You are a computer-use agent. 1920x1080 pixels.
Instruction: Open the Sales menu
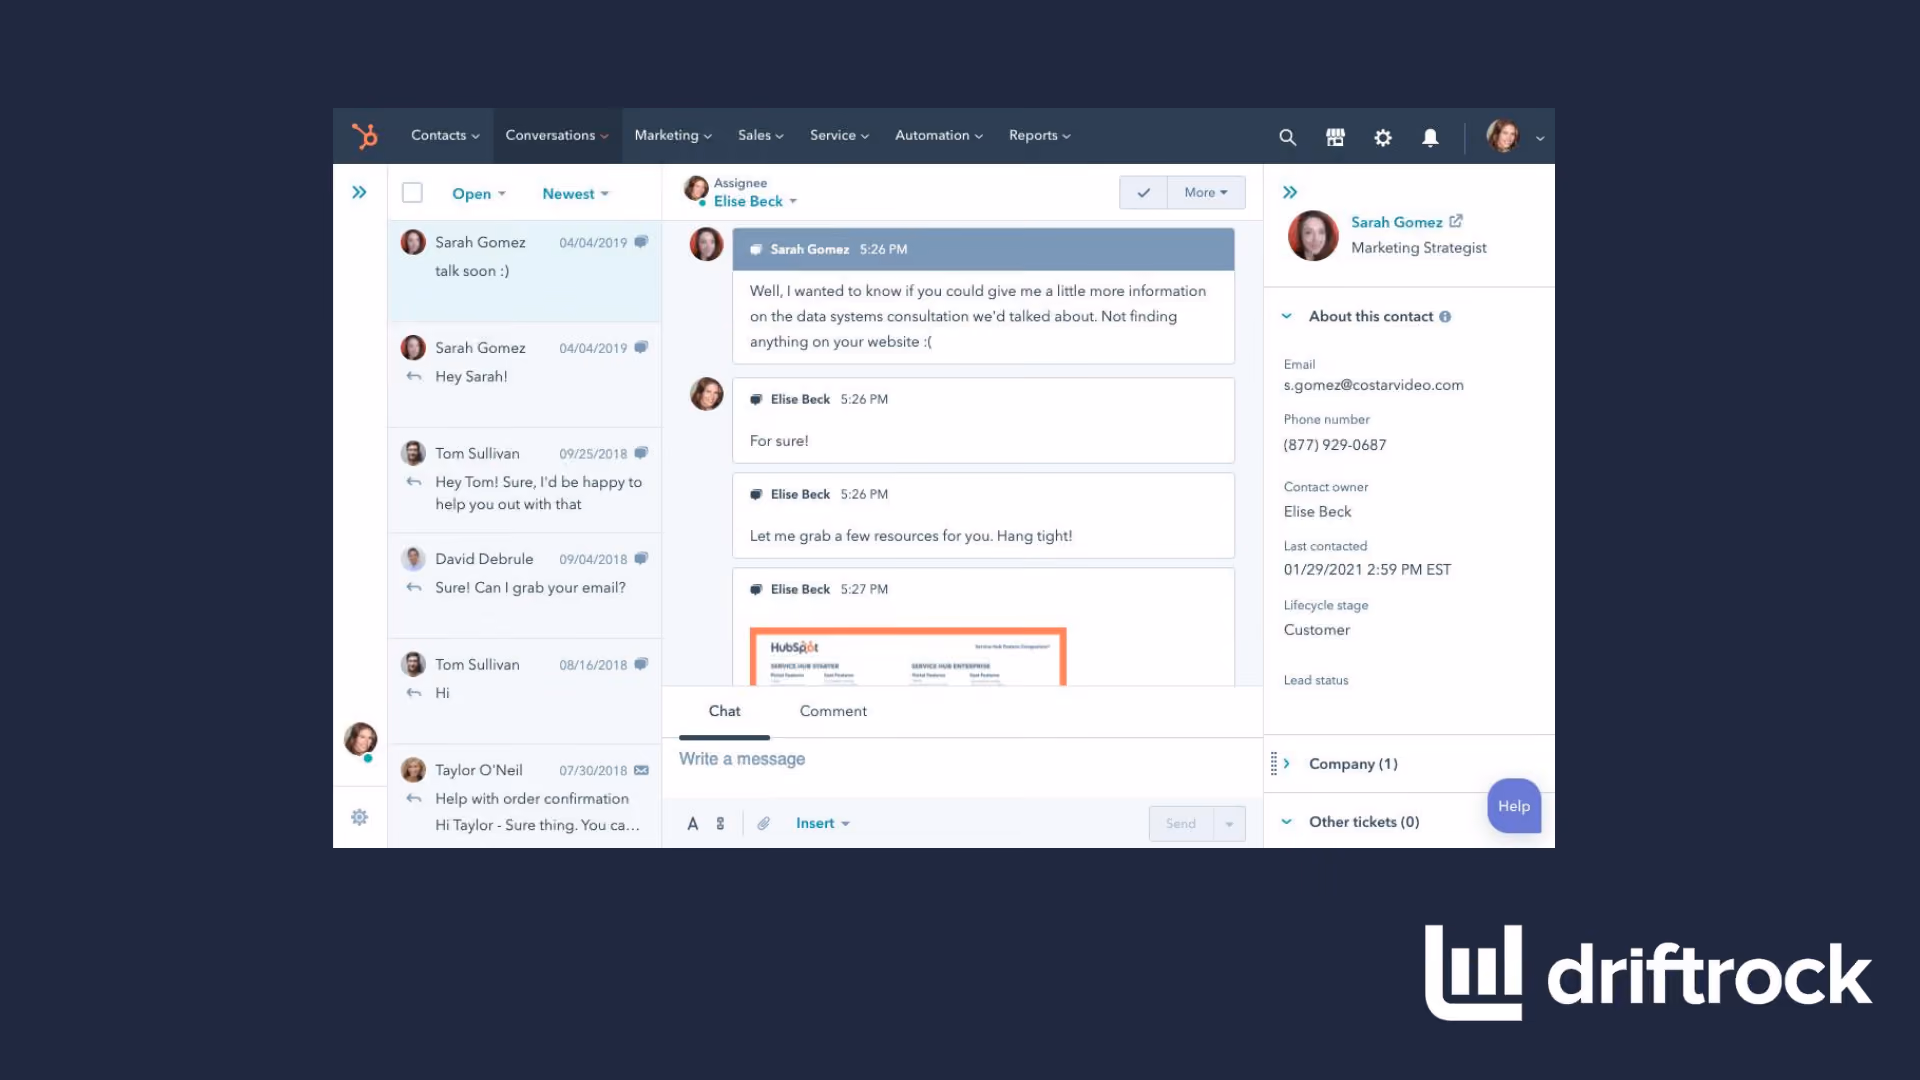761,135
